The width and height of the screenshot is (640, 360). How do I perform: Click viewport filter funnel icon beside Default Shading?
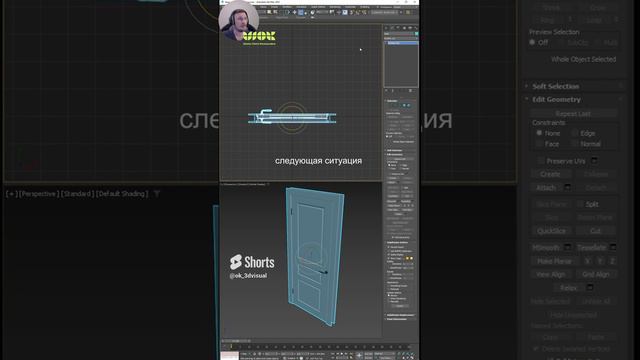[157, 194]
